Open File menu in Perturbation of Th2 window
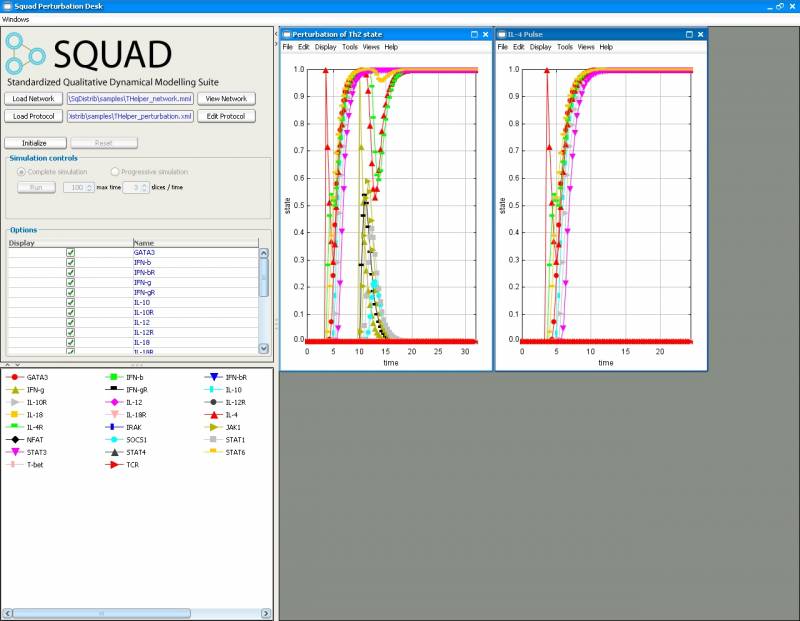This screenshot has width=800, height=621. pos(288,47)
